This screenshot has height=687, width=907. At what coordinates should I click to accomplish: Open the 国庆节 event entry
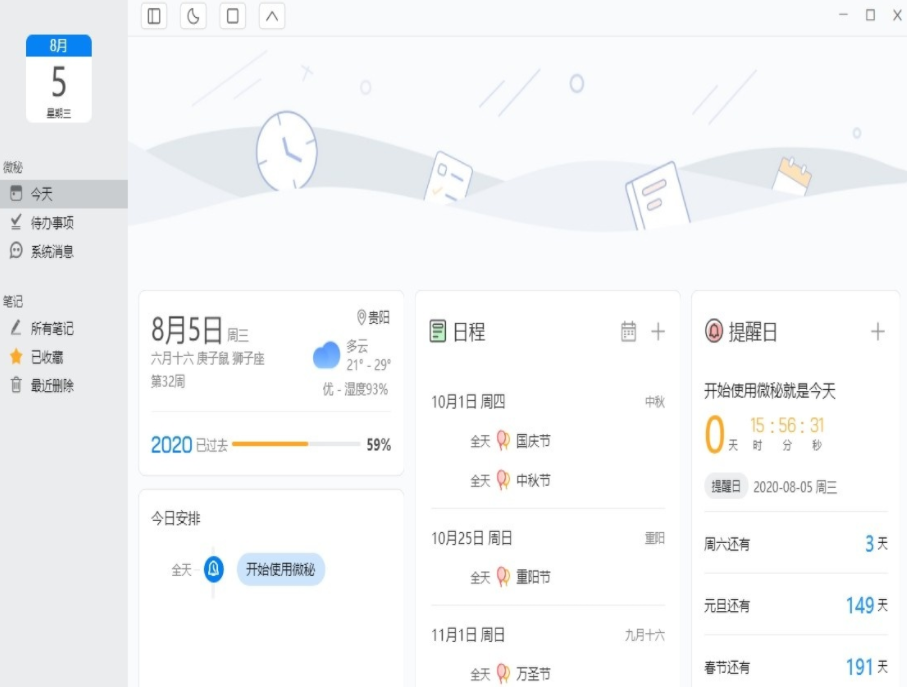pyautogui.click(x=532, y=441)
